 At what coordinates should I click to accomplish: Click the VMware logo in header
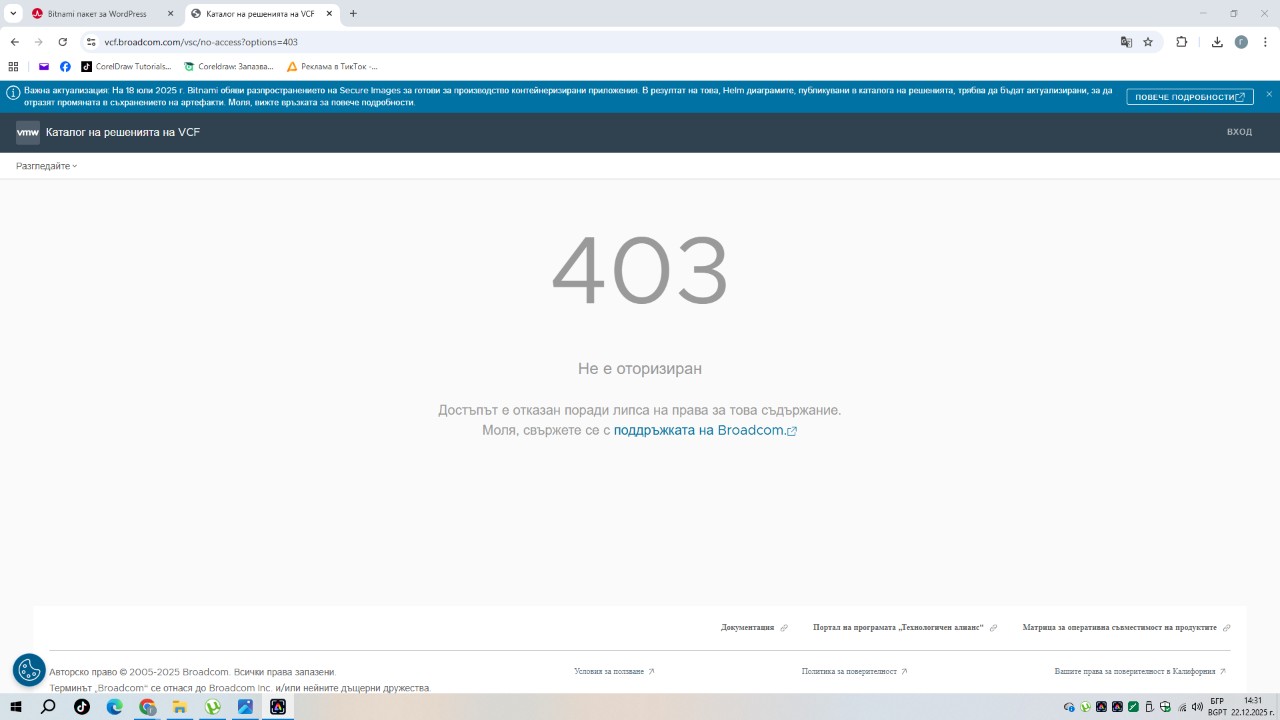click(x=28, y=132)
